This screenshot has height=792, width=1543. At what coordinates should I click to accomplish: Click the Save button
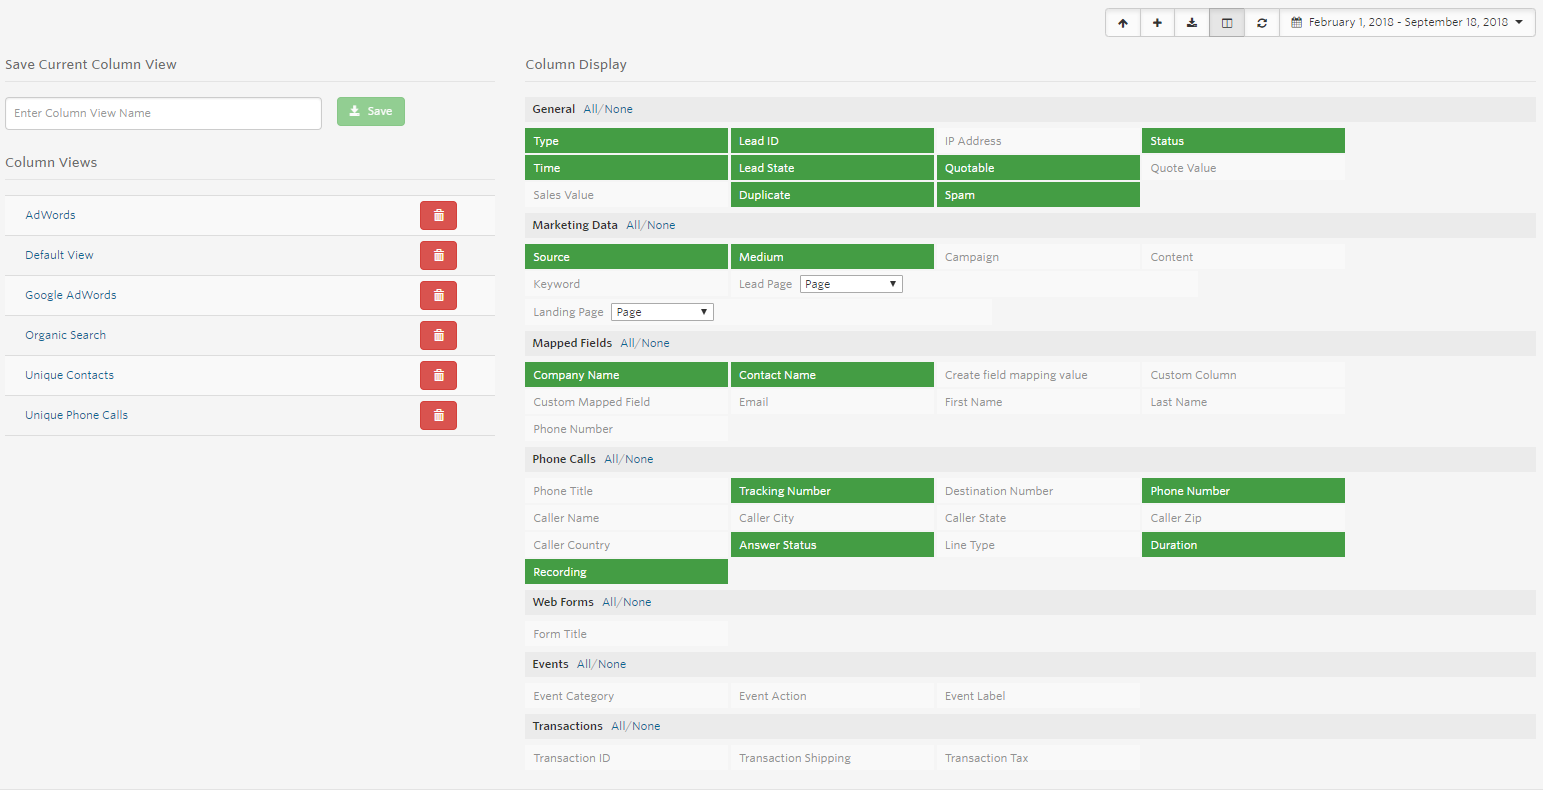pyautogui.click(x=371, y=111)
